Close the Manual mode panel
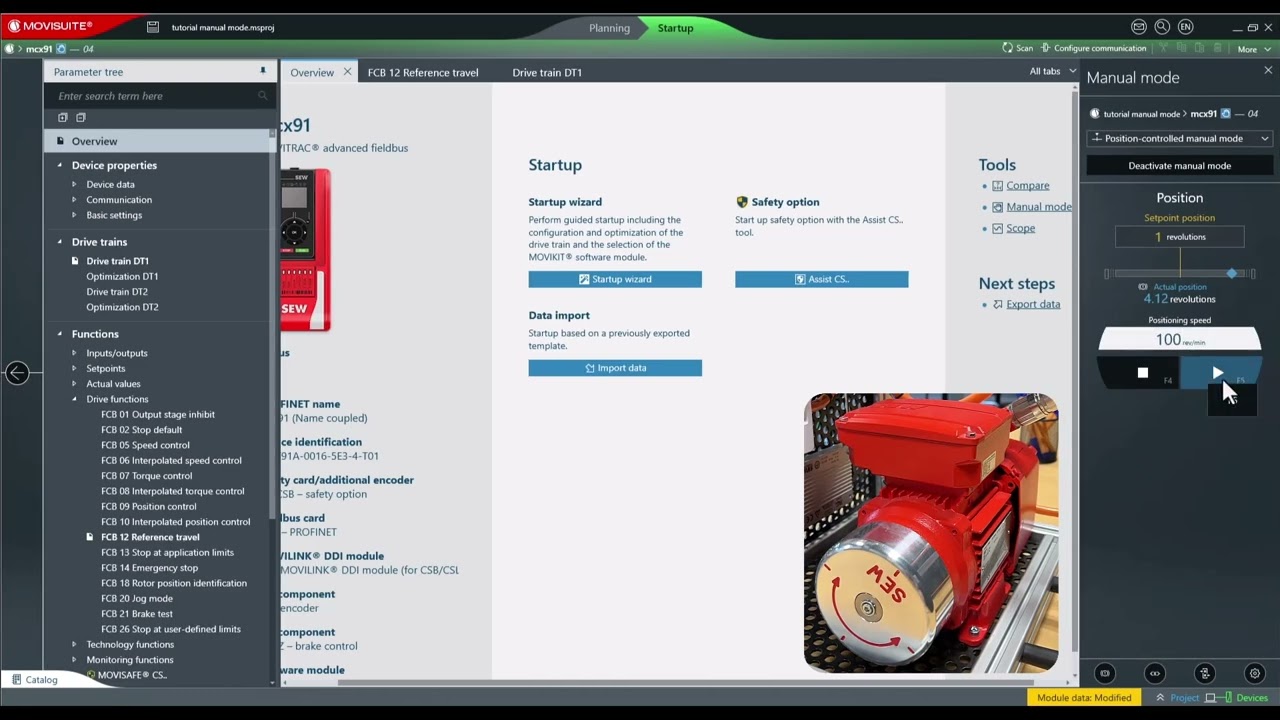This screenshot has height=720, width=1280. click(1268, 71)
